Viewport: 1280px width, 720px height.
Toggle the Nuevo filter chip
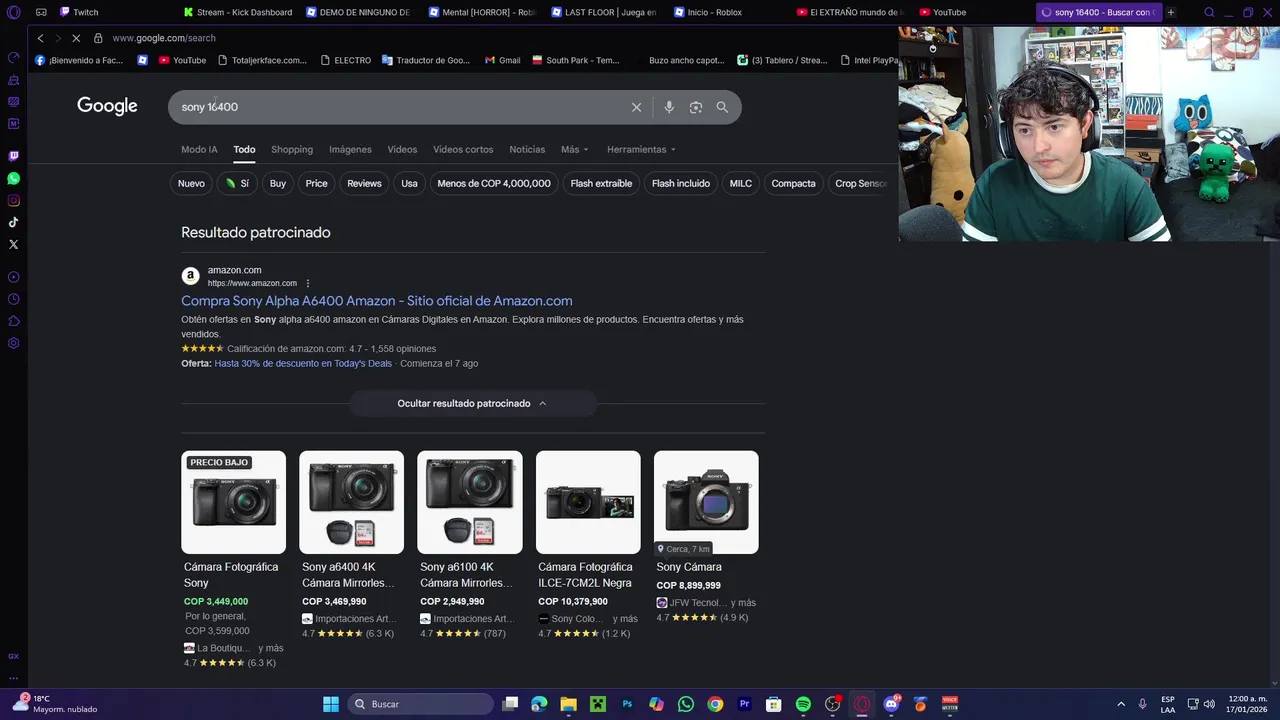tap(191, 183)
